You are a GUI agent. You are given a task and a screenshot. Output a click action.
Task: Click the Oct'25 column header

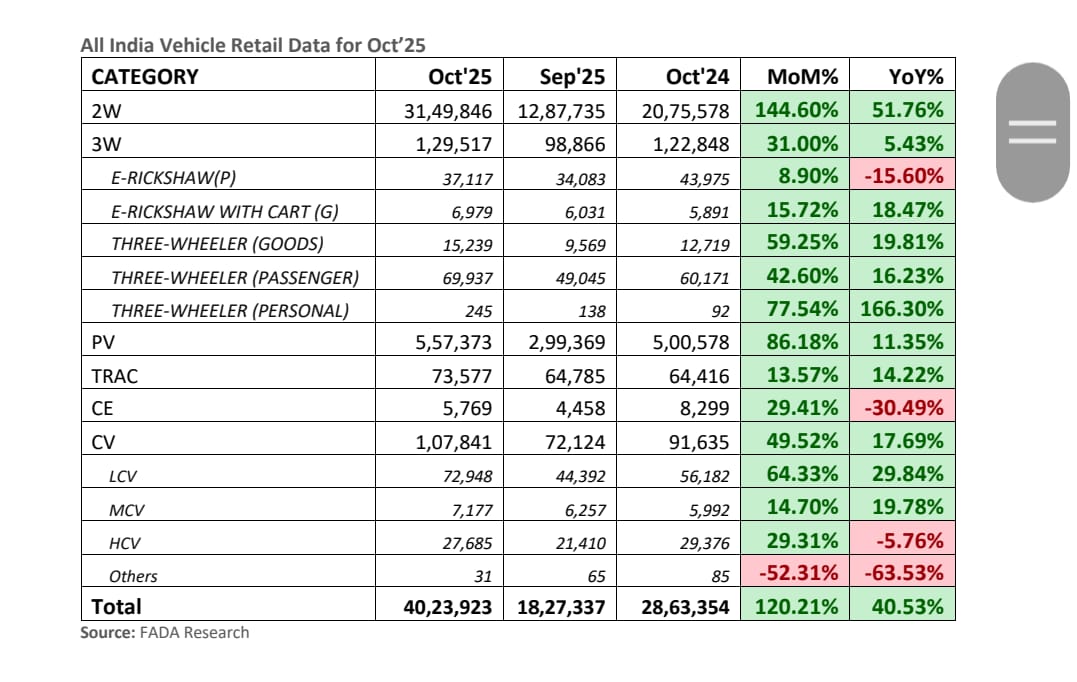point(458,77)
